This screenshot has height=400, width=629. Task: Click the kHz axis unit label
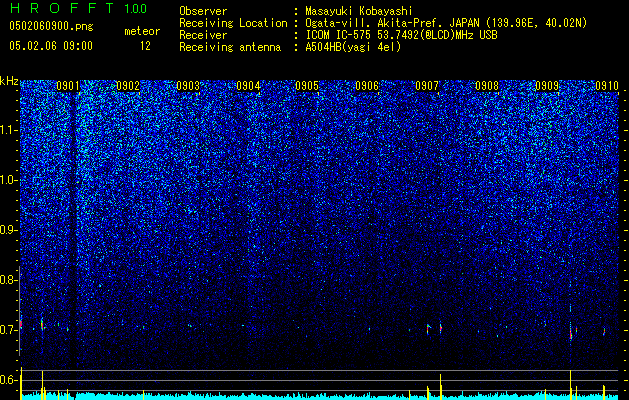click(9, 81)
